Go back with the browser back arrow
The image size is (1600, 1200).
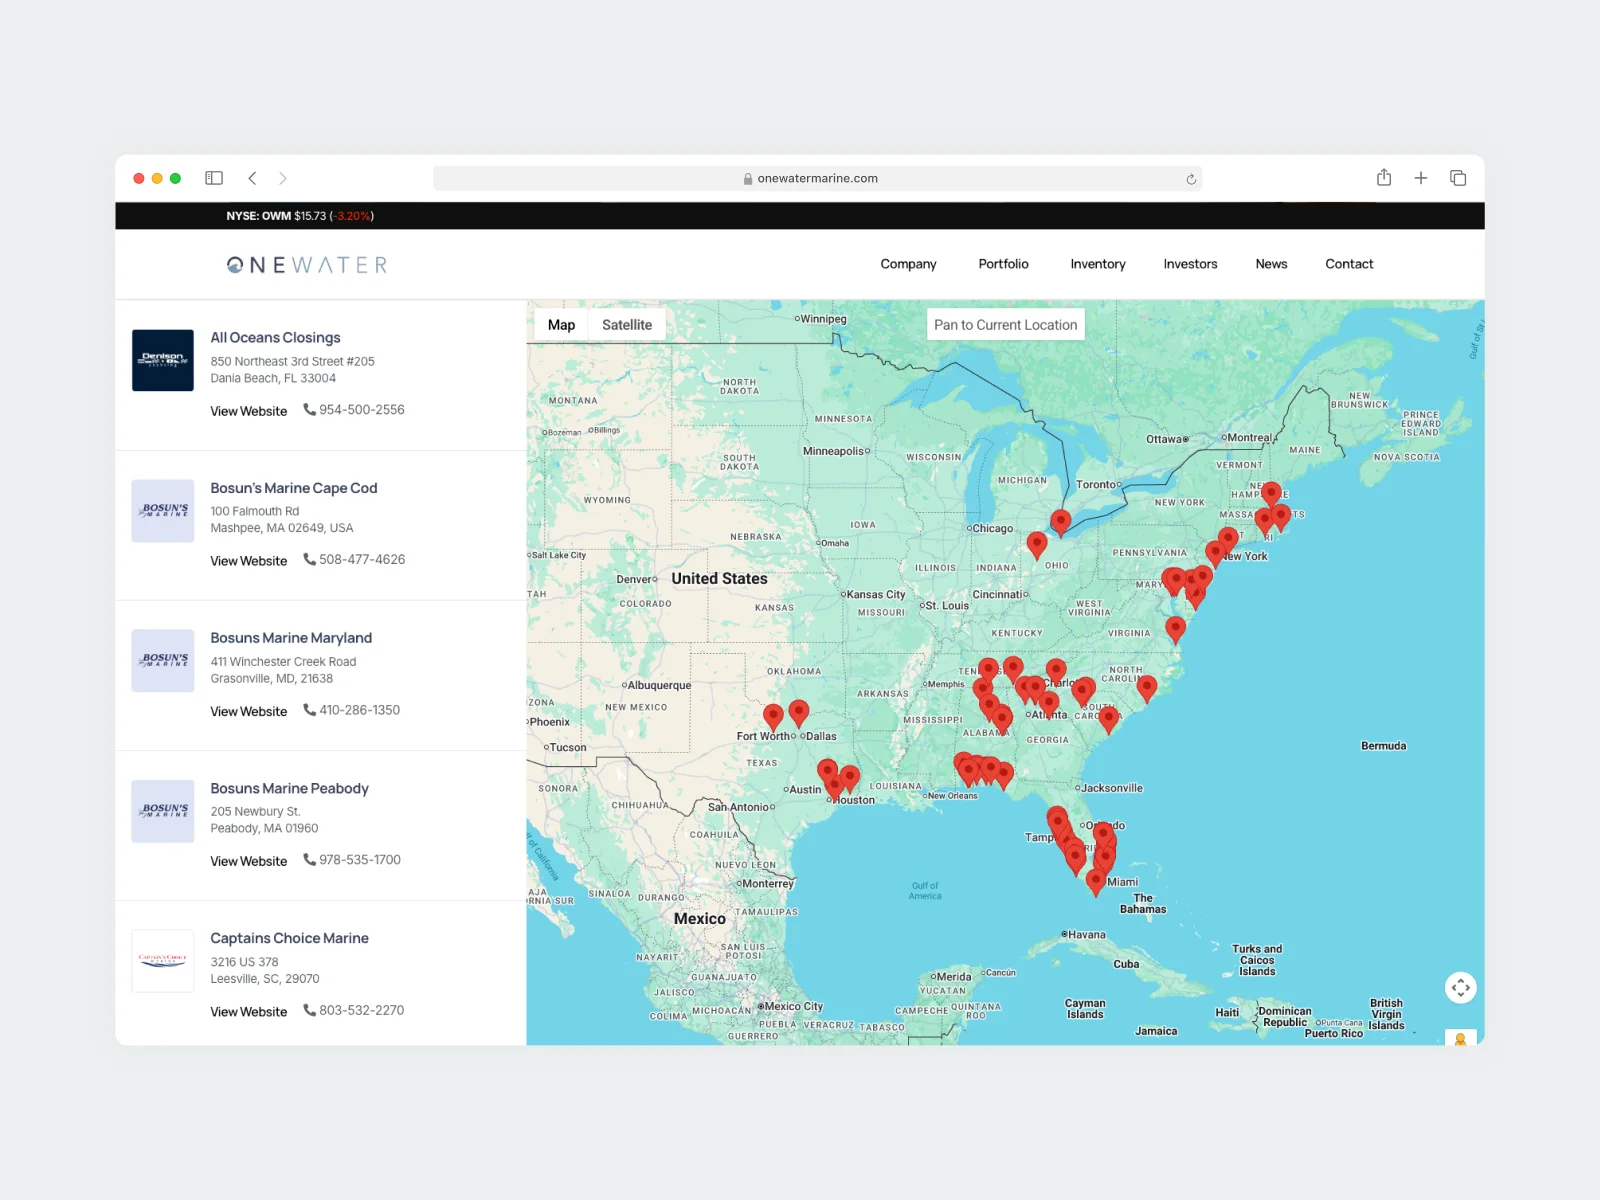252,178
